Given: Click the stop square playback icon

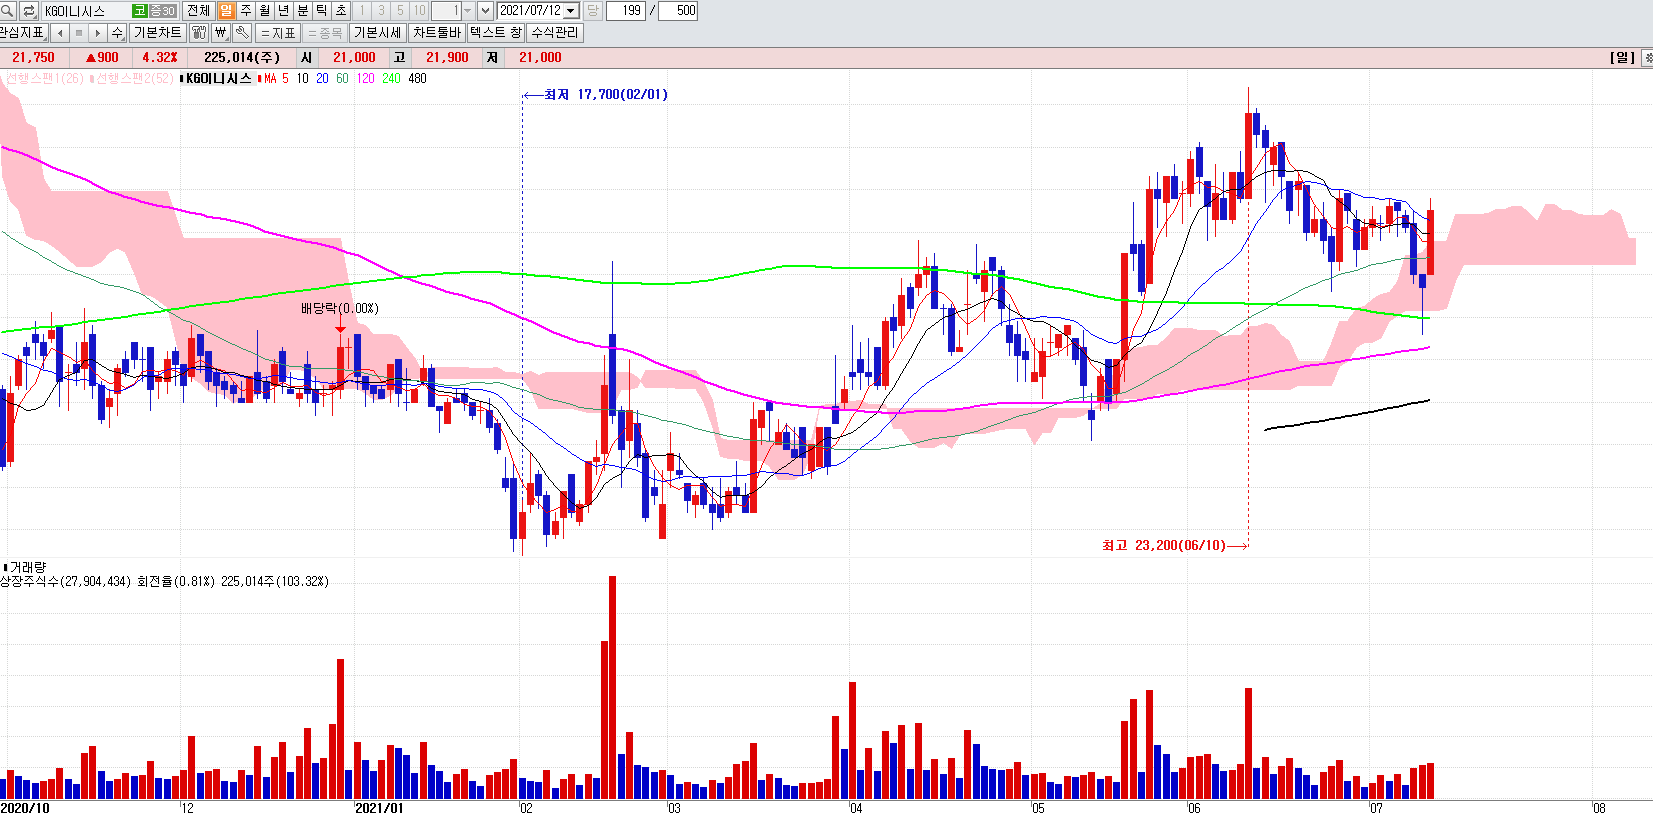Looking at the screenshot, I should click(x=79, y=33).
